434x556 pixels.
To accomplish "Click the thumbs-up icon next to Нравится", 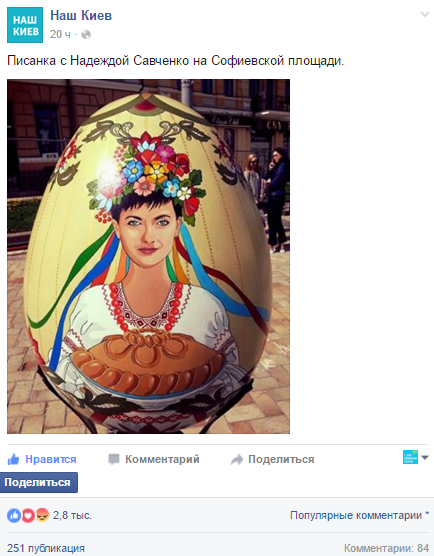I will point(13,459).
